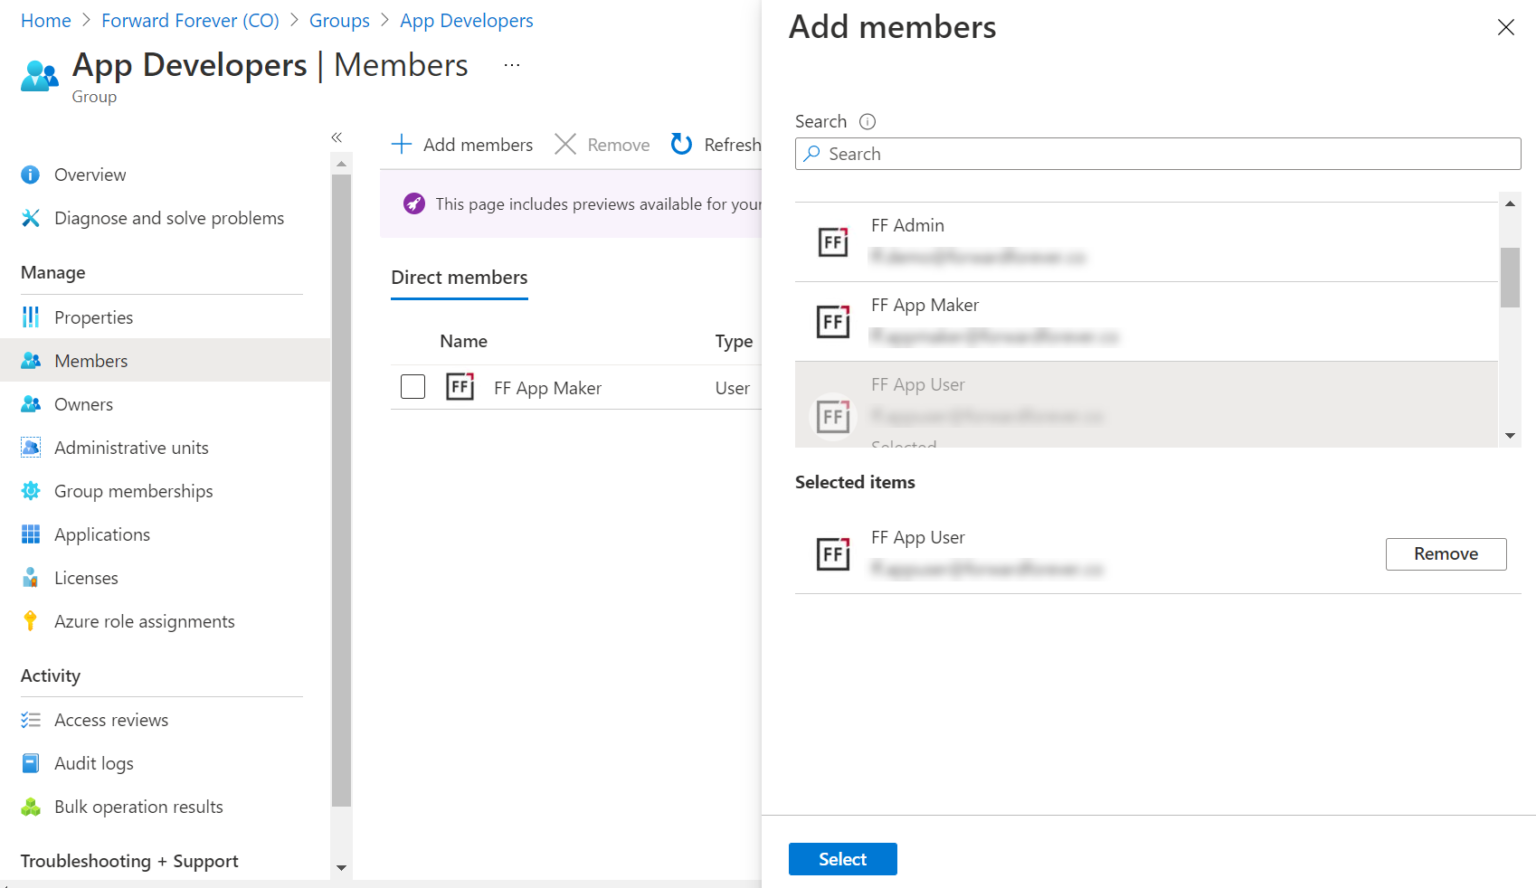
Task: Click the Licenses icon in the sidebar
Action: pos(31,578)
